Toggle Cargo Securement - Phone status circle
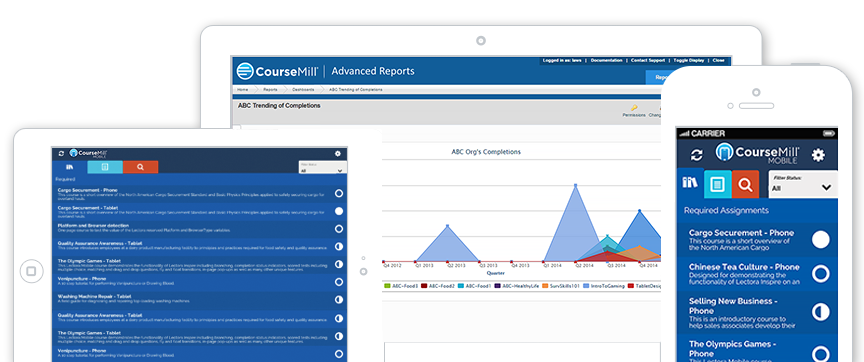Image resolution: width=864 pixels, height=362 pixels. (820, 240)
